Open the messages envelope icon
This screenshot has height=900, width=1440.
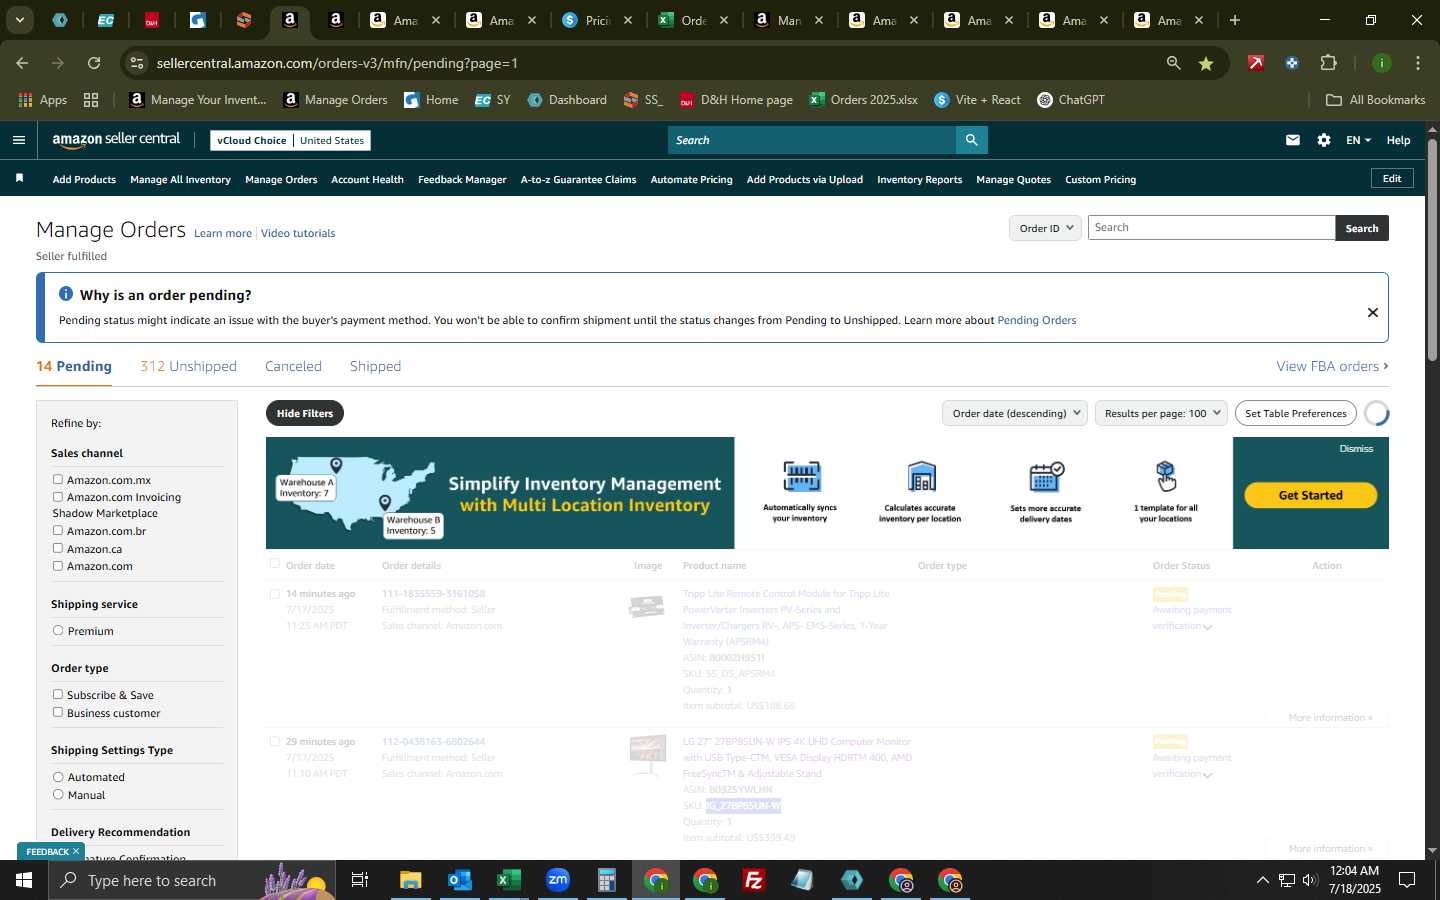point(1293,140)
